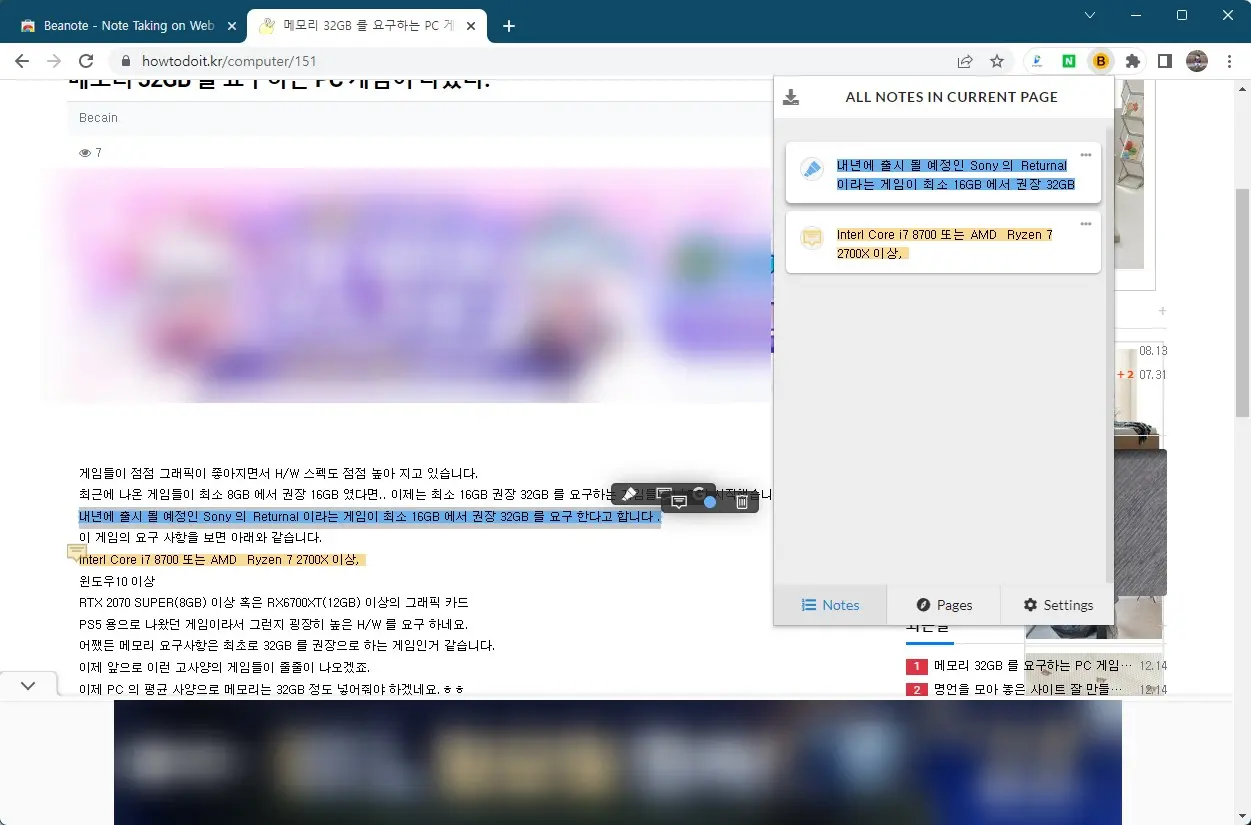The height and width of the screenshot is (825, 1251).
Task: Delete the highlight using the trash icon
Action: [742, 501]
